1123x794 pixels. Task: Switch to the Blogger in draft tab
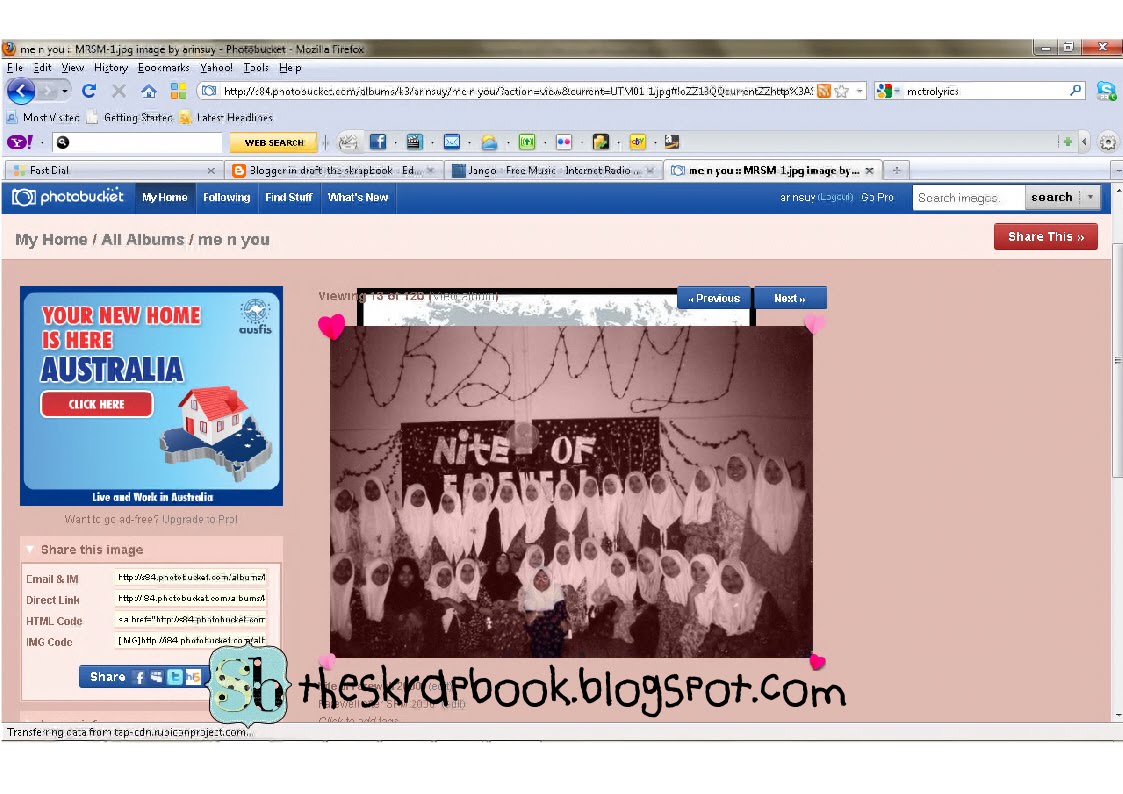tap(334, 170)
